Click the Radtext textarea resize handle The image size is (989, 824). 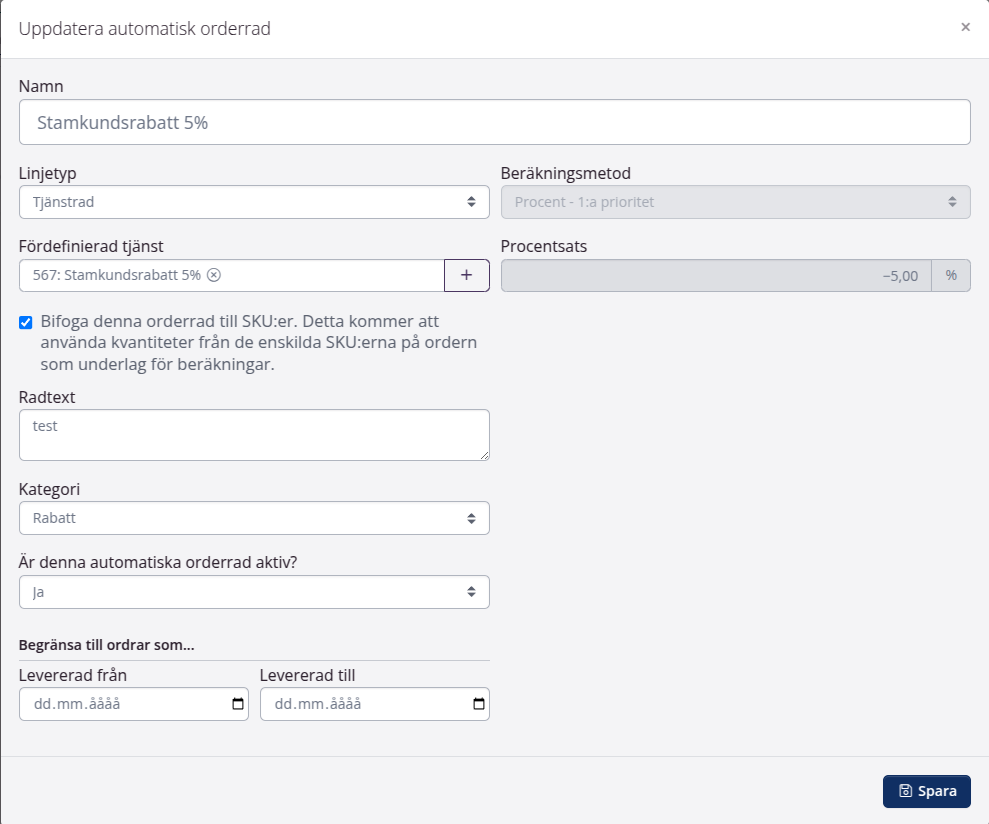(484, 455)
